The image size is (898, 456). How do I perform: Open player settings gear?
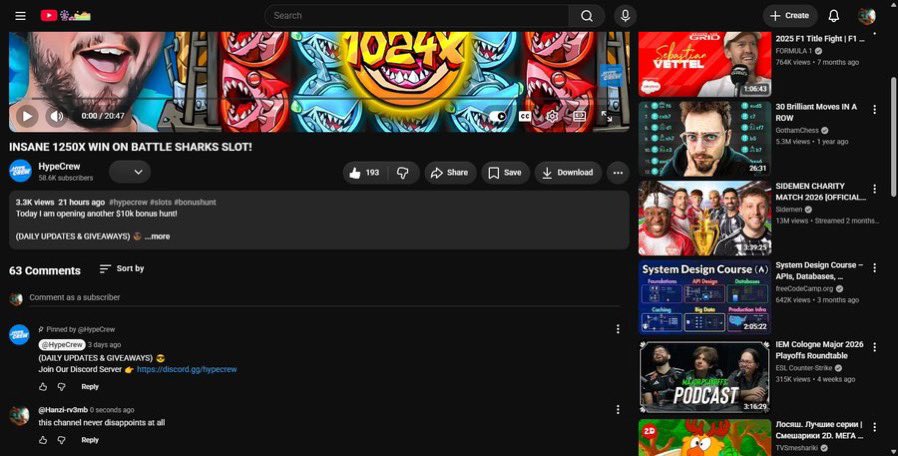point(552,116)
